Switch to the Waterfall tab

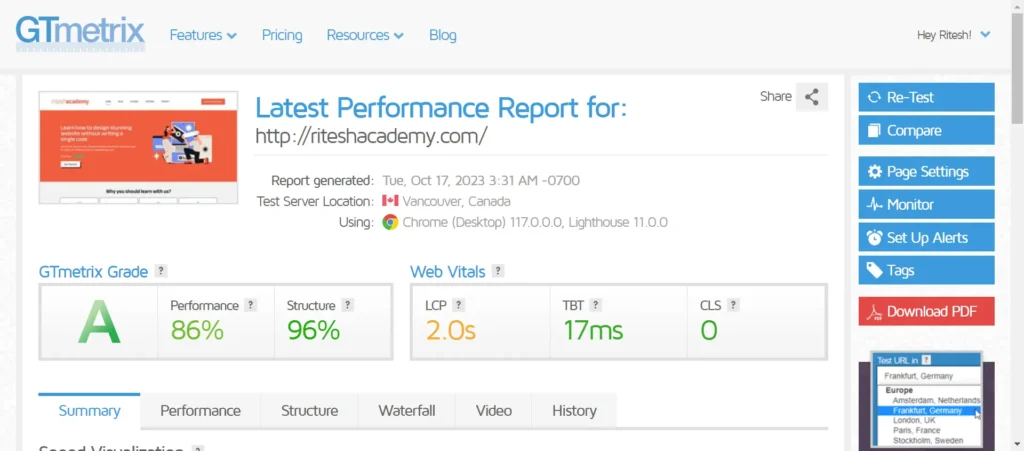click(x=406, y=411)
